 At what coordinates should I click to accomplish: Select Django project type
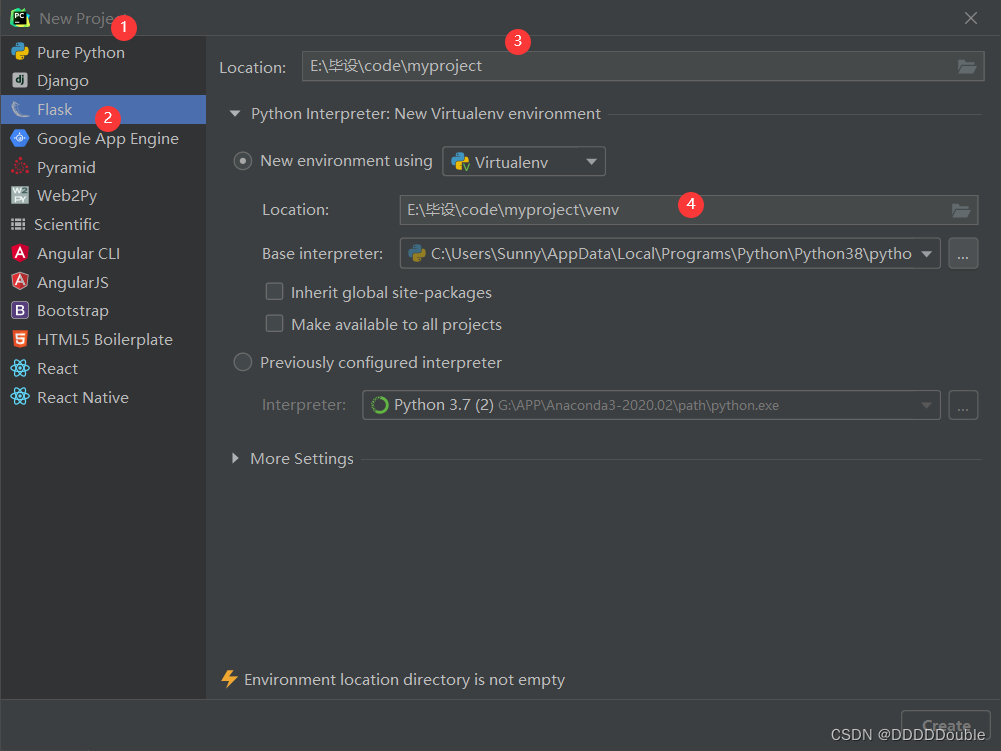[103, 80]
